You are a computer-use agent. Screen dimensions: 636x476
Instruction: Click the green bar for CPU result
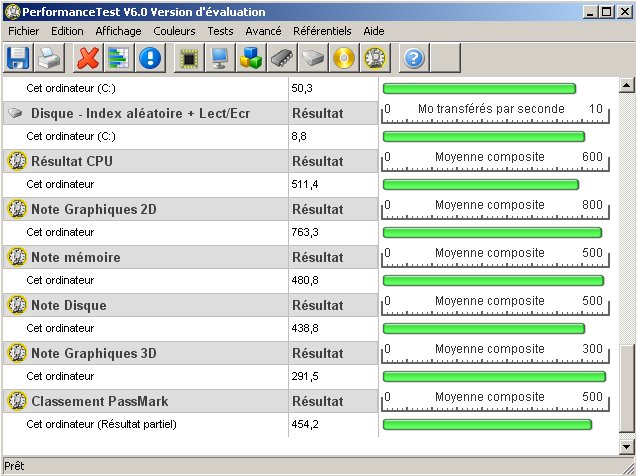click(481, 184)
